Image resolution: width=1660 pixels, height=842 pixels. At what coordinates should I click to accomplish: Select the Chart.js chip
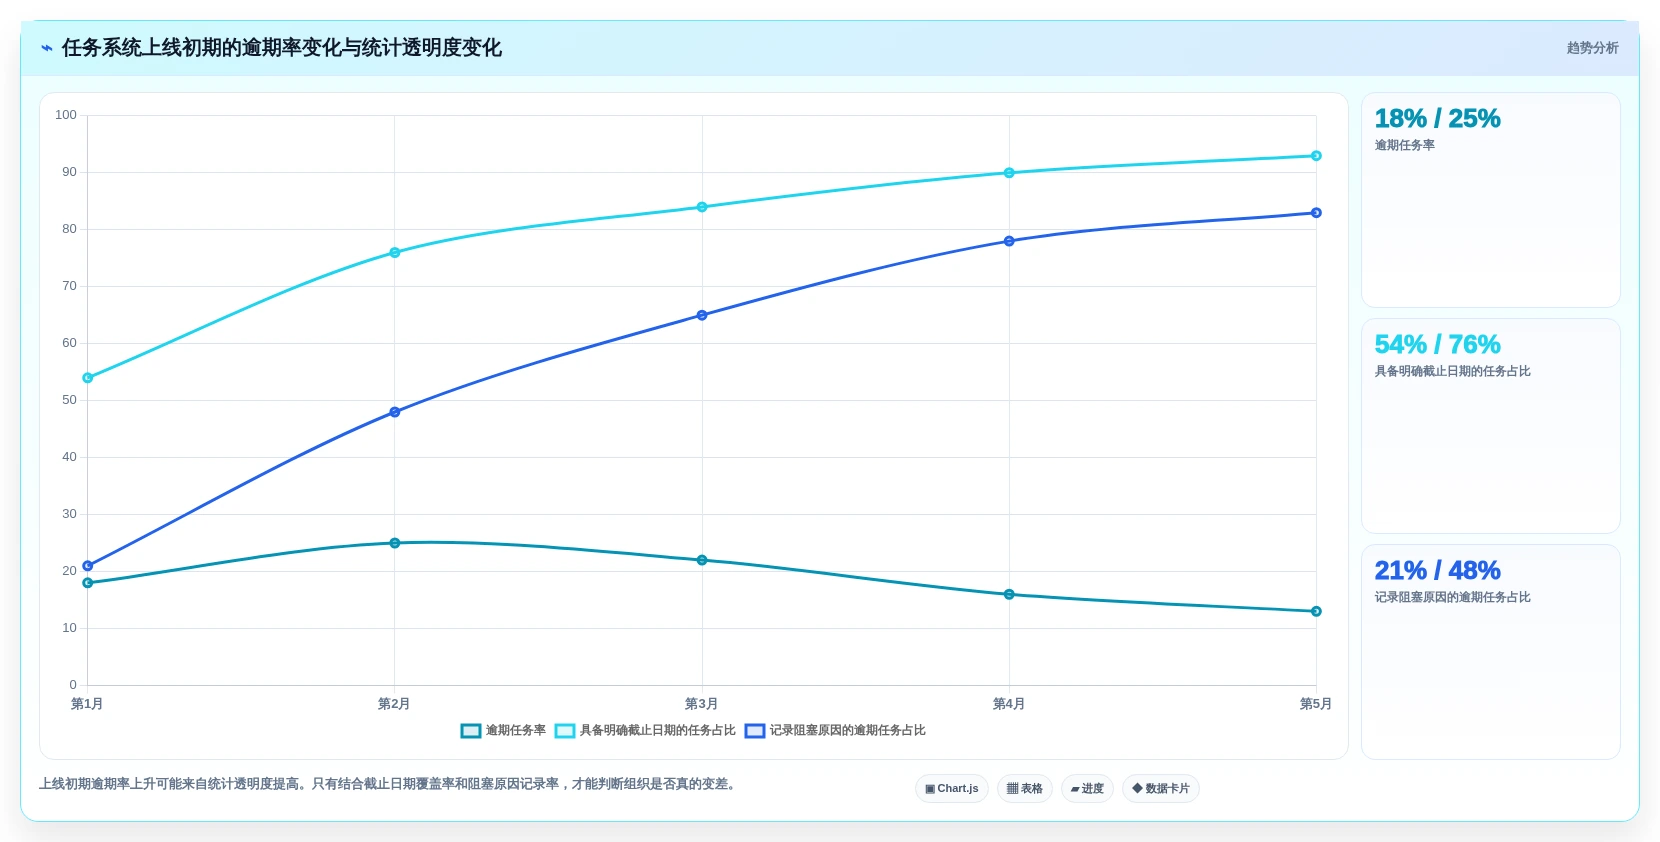952,789
